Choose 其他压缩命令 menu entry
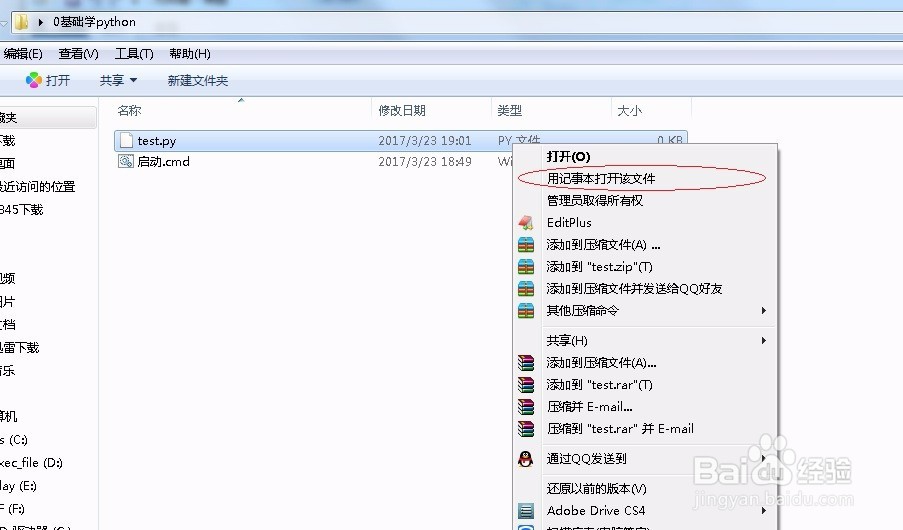The height and width of the screenshot is (530, 903). [582, 311]
